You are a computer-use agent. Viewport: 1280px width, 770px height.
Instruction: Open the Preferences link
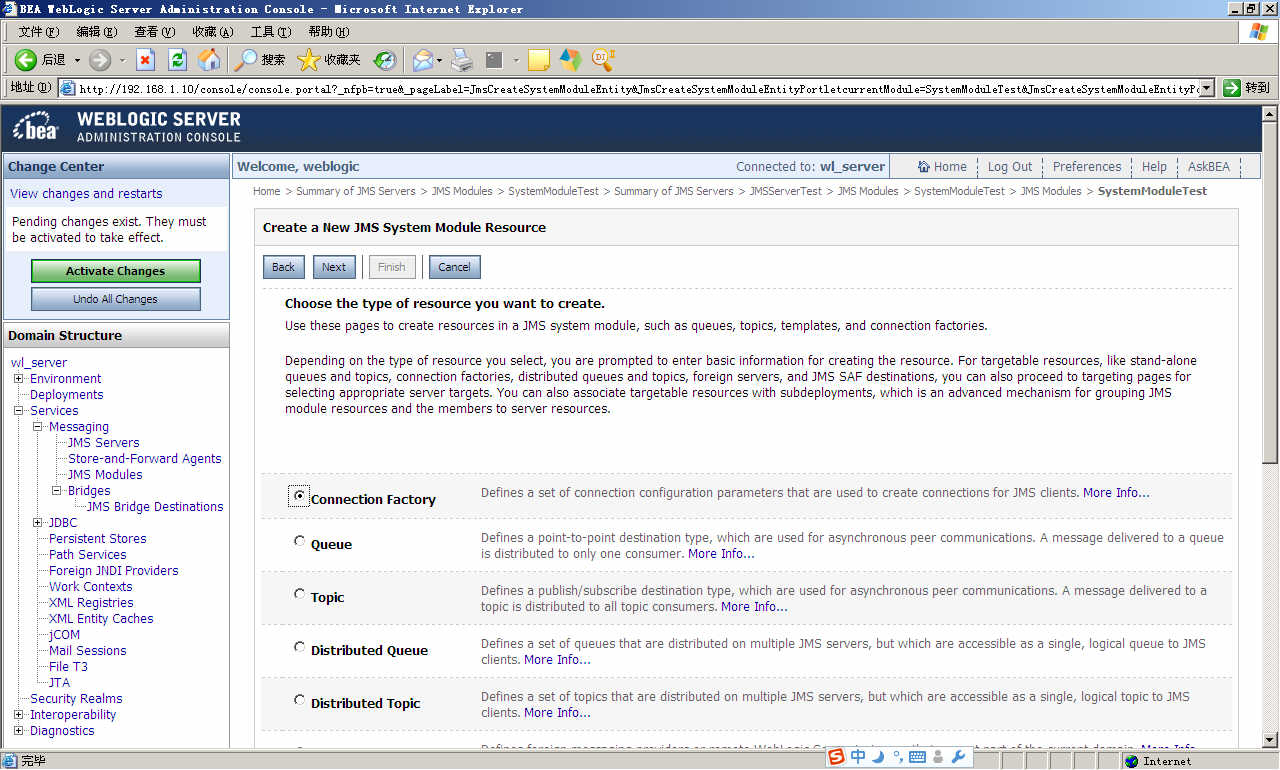click(1087, 167)
